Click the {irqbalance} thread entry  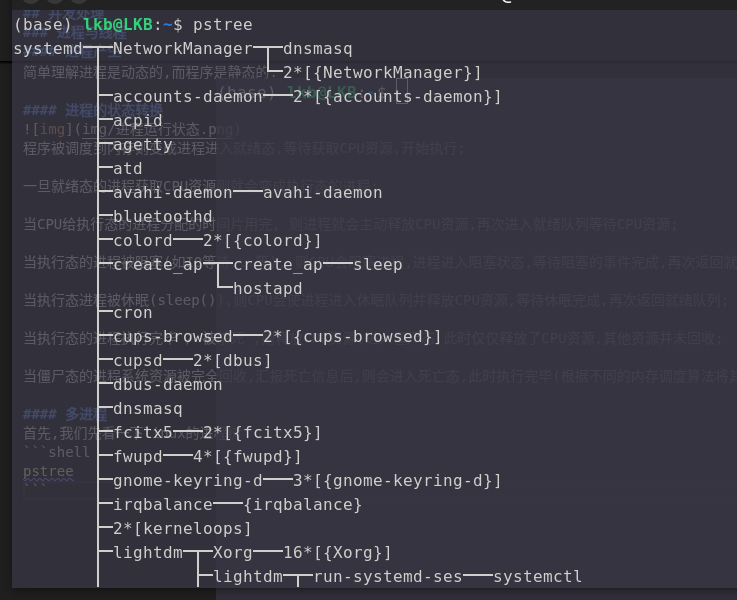pyautogui.click(x=303, y=505)
